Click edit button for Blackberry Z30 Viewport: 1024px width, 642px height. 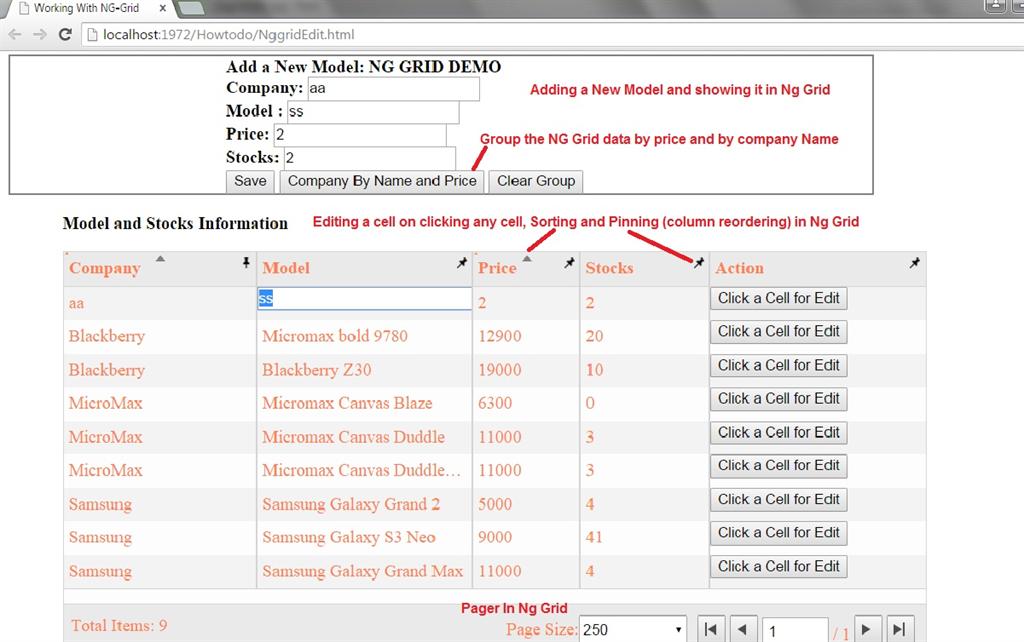point(778,366)
